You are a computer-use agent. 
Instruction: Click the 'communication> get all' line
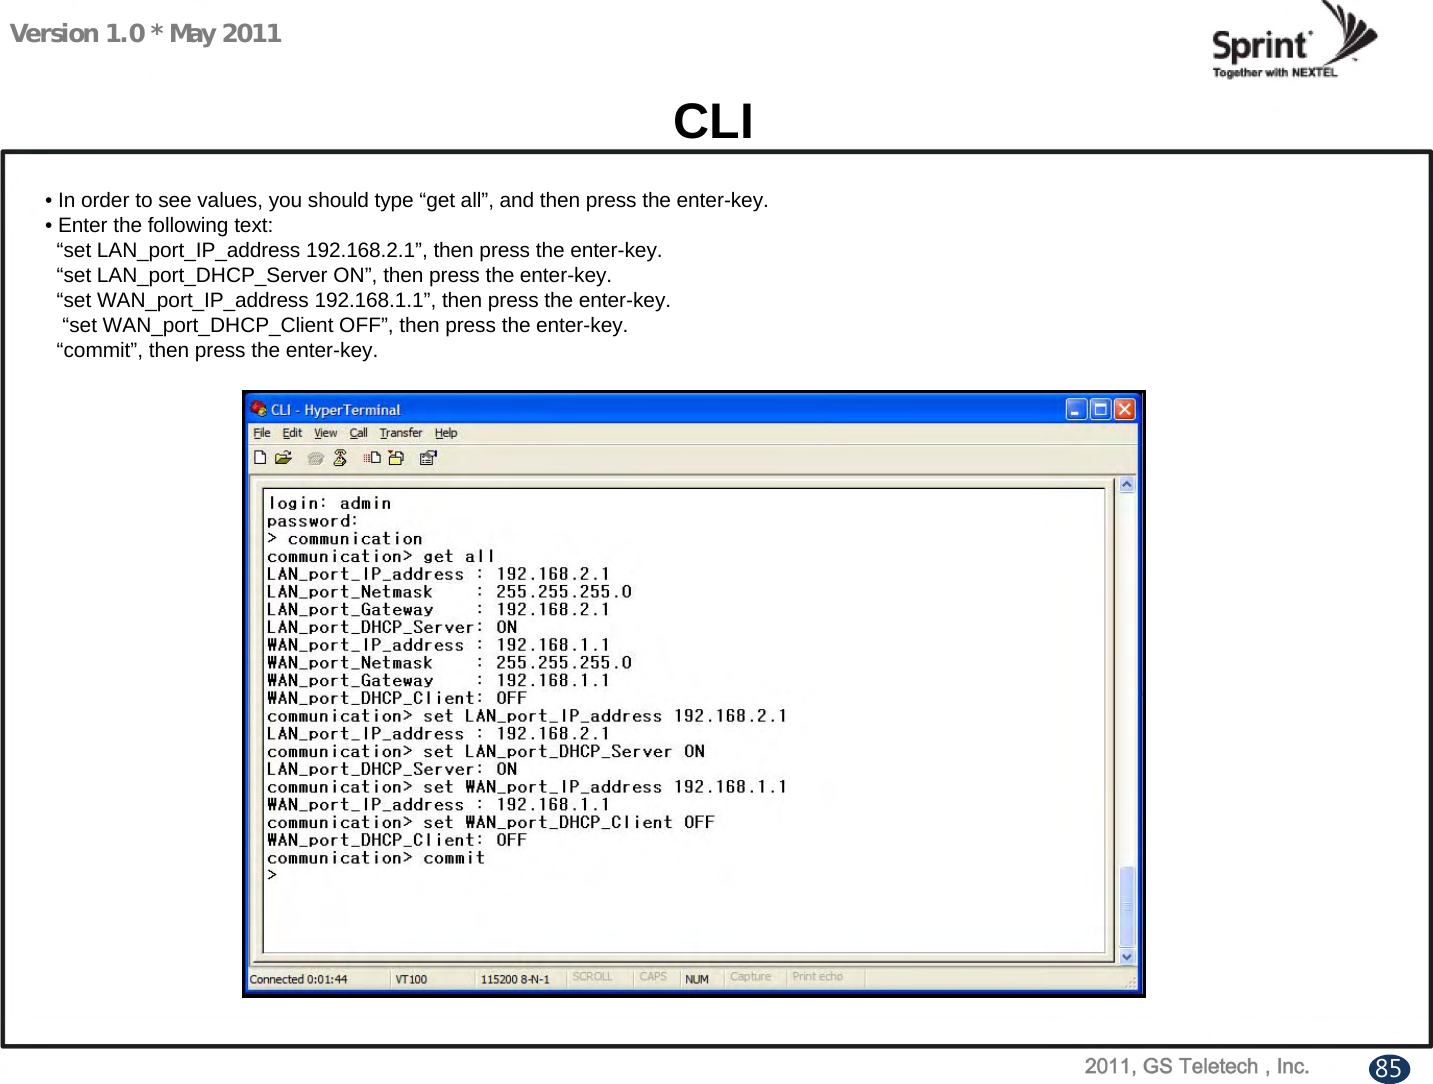click(x=380, y=556)
